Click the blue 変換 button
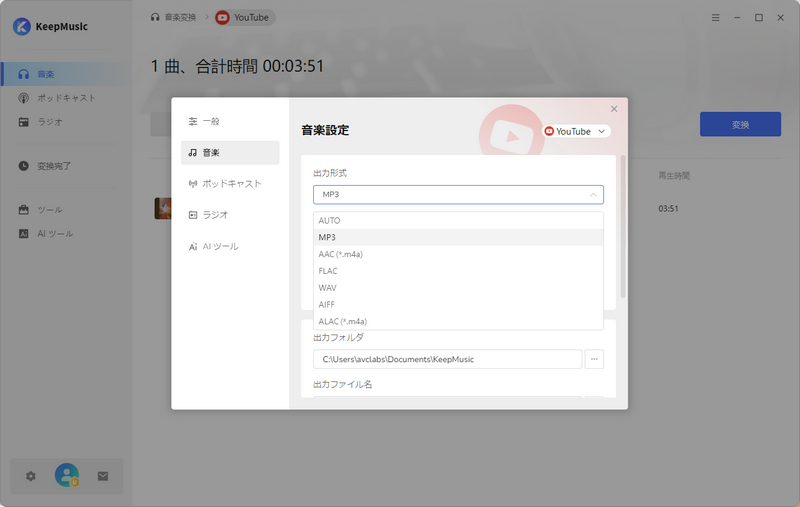The height and width of the screenshot is (507, 800). pyautogui.click(x=740, y=124)
